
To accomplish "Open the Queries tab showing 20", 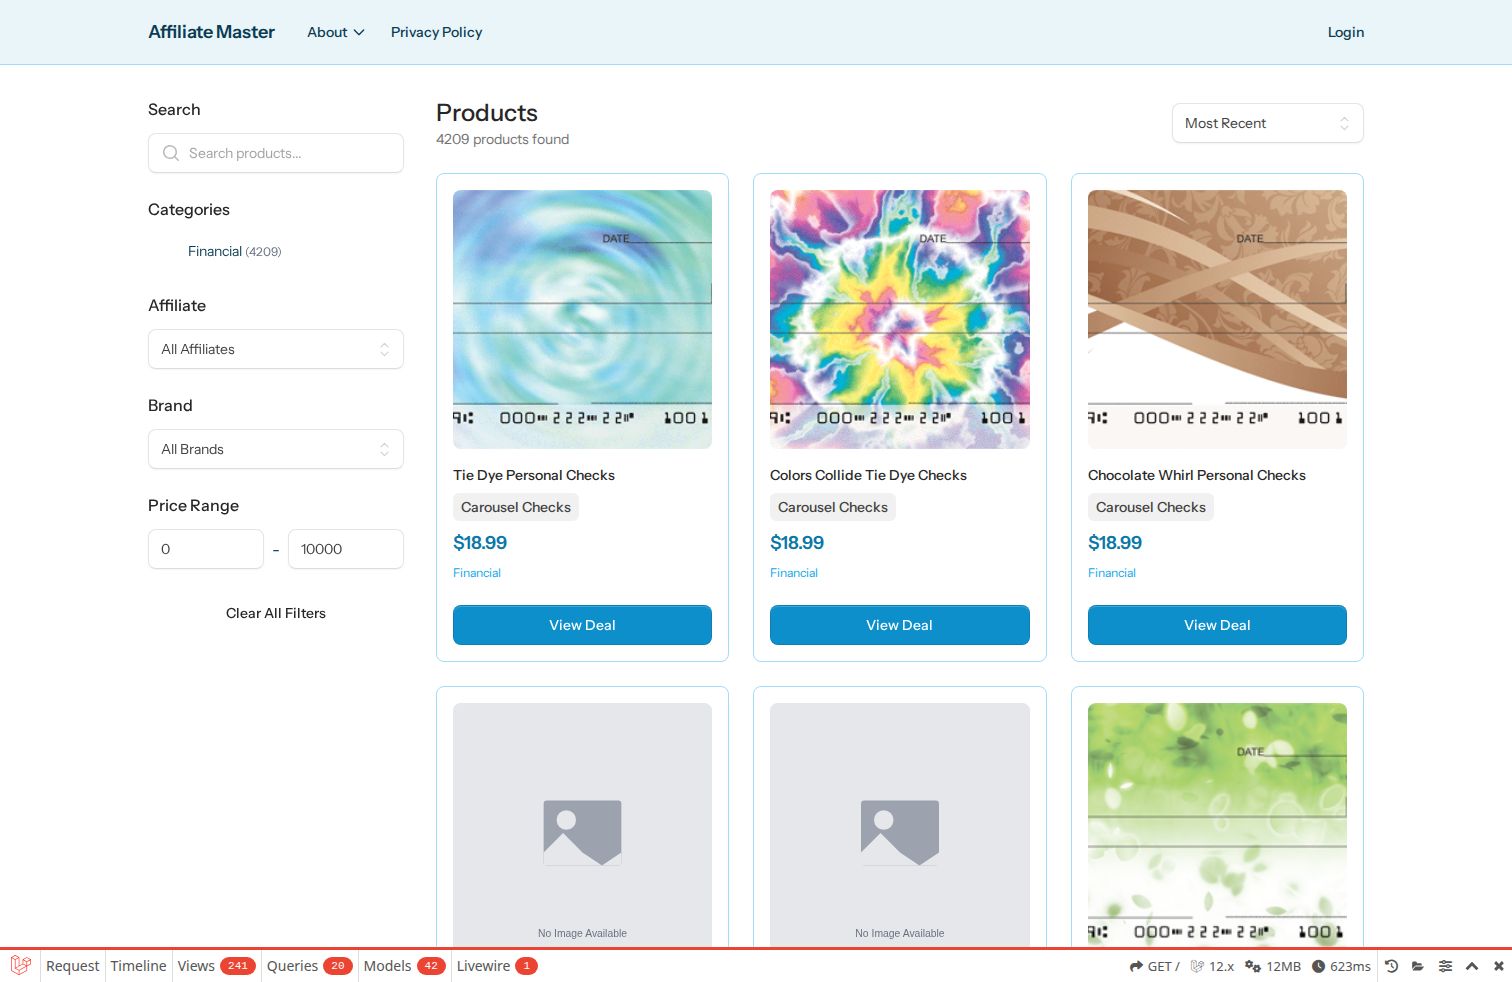I will (x=309, y=966).
